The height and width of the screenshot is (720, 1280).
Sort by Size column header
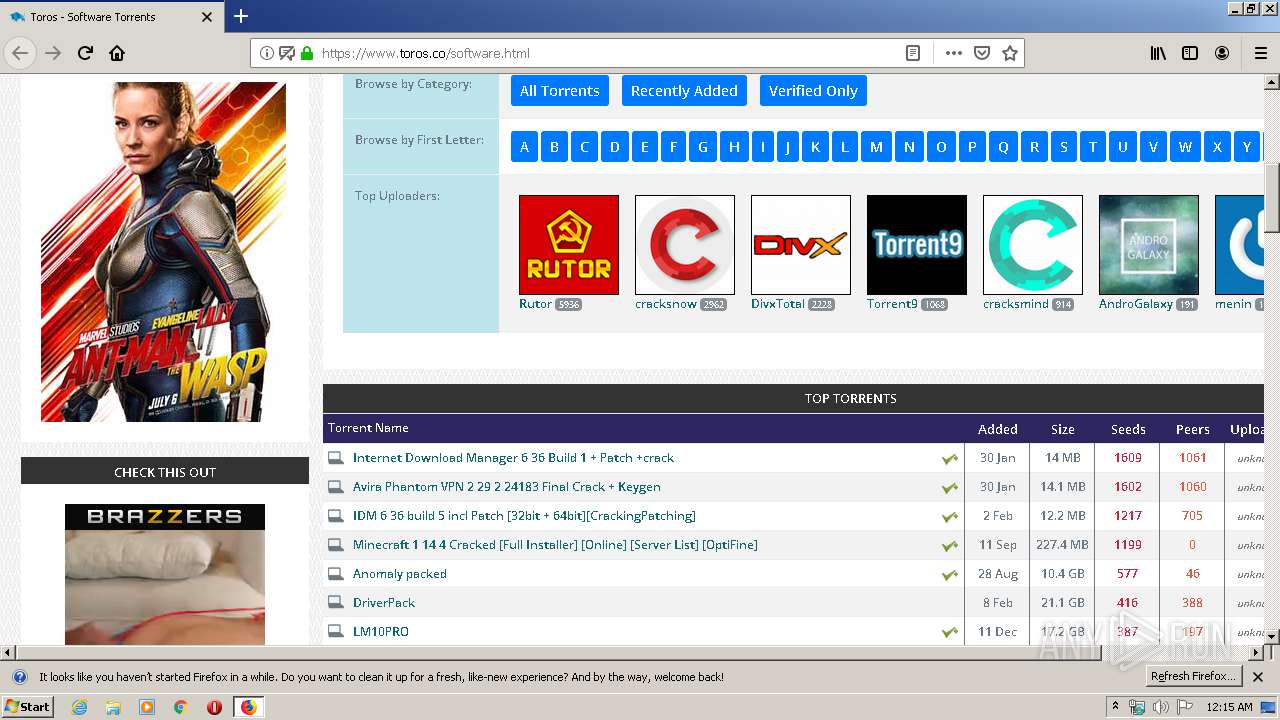[x=1063, y=429]
